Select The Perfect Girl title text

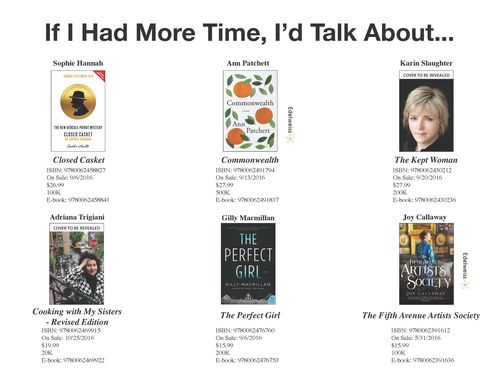pyautogui.click(x=250, y=315)
